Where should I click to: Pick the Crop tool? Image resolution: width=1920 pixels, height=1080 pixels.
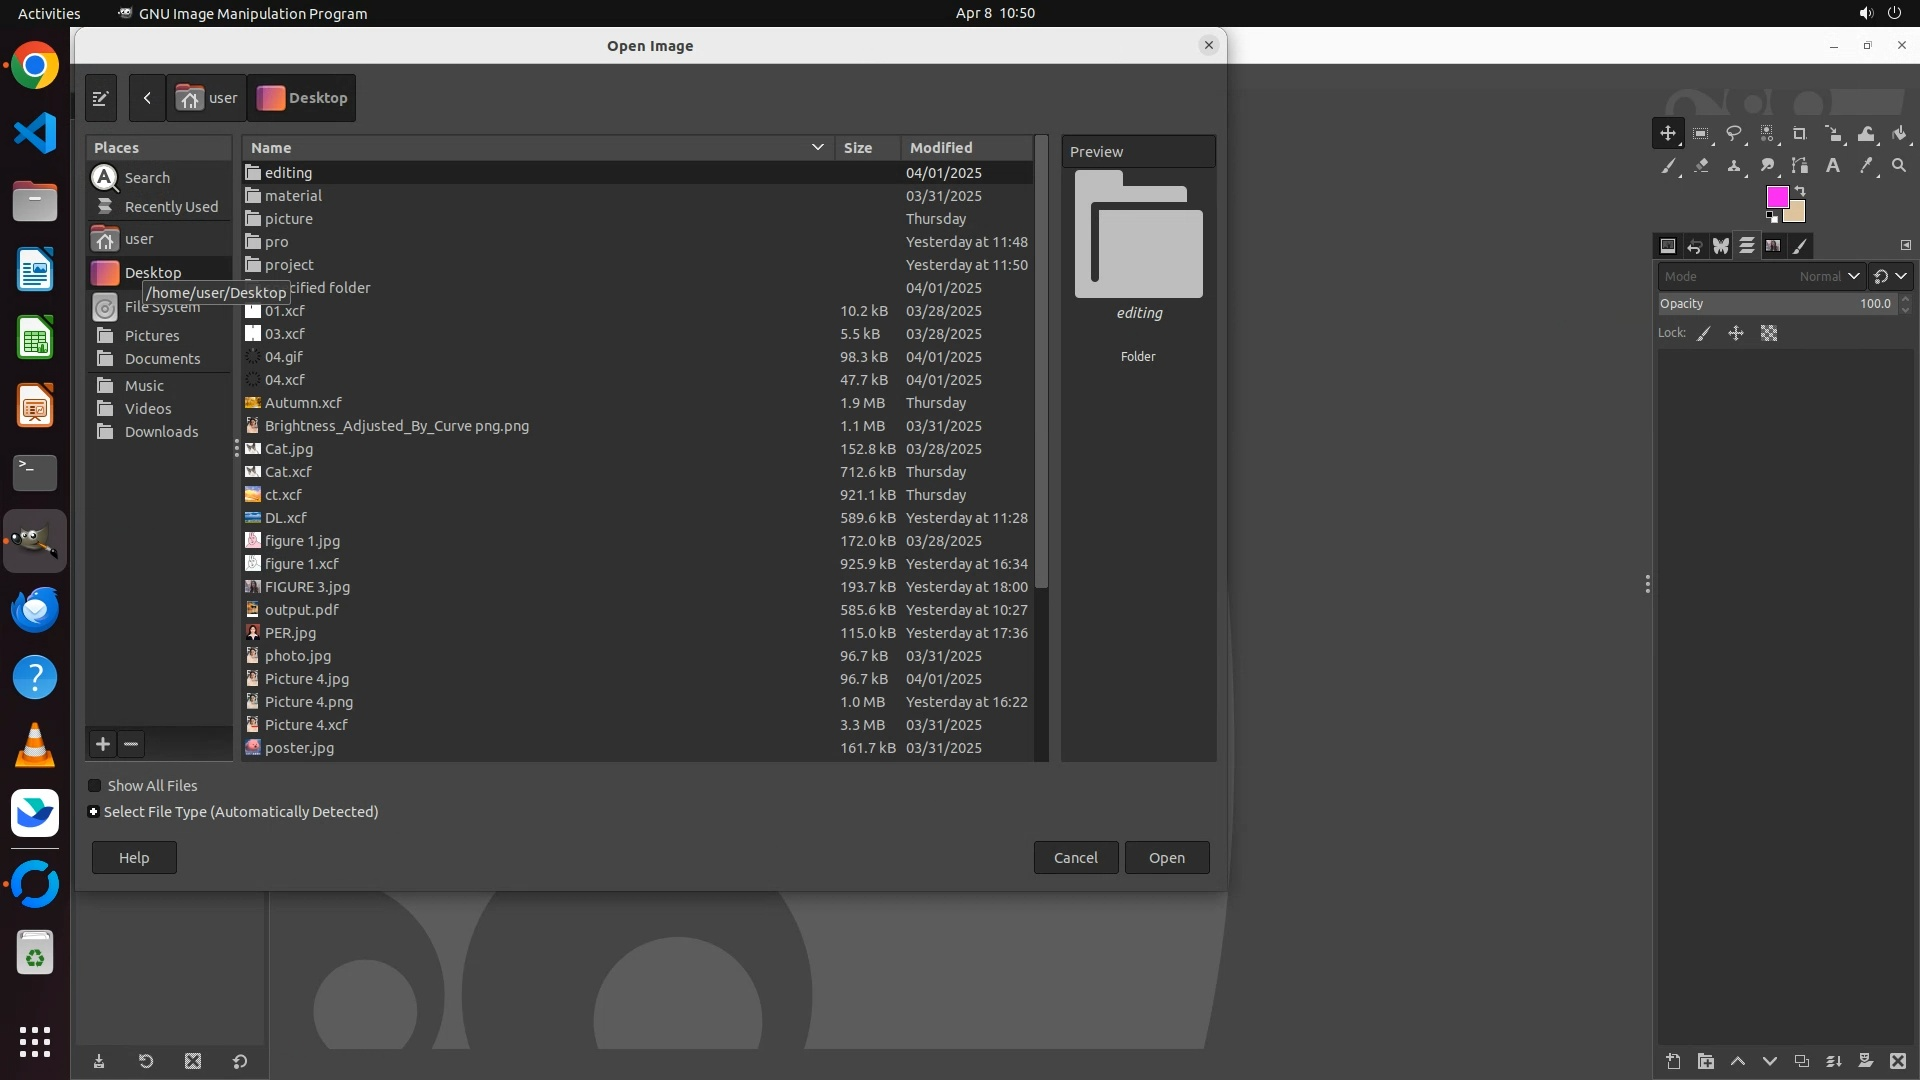[1800, 134]
